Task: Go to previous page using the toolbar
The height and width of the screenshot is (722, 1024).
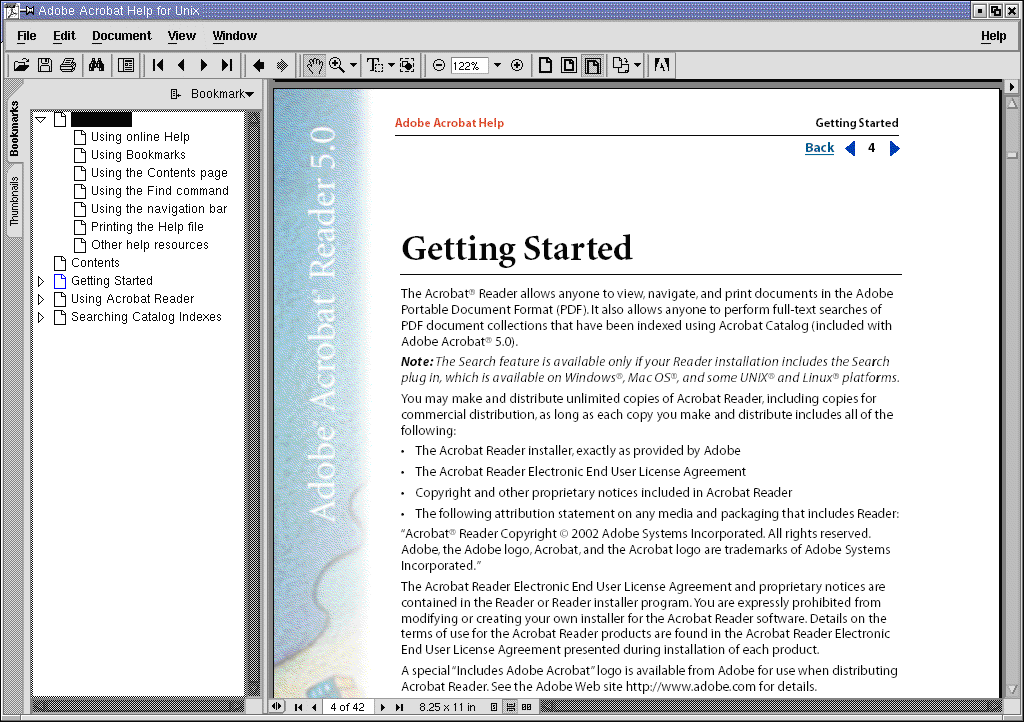Action: (181, 65)
